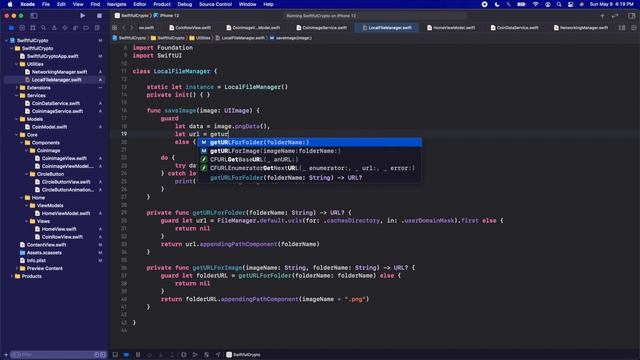Click the Run (play) button

[82, 16]
